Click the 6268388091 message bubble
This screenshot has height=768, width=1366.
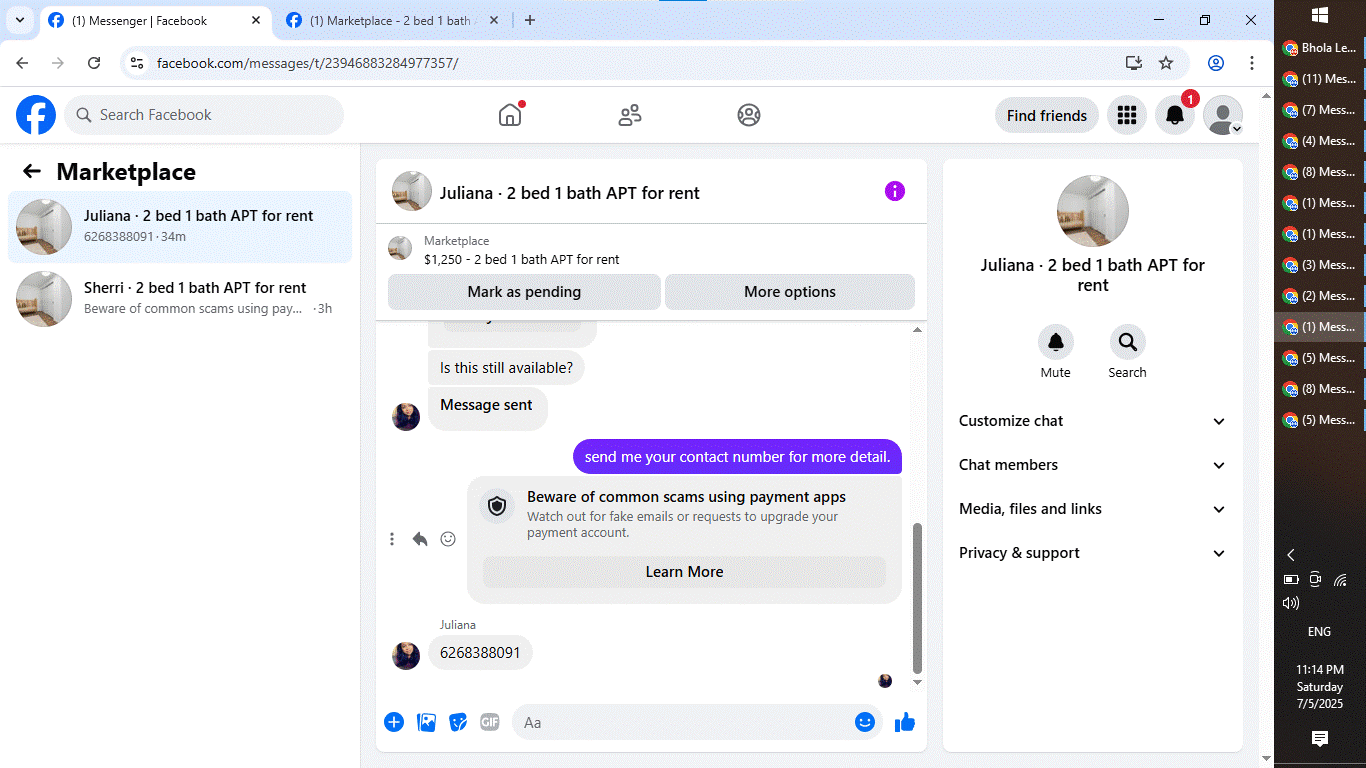481,653
